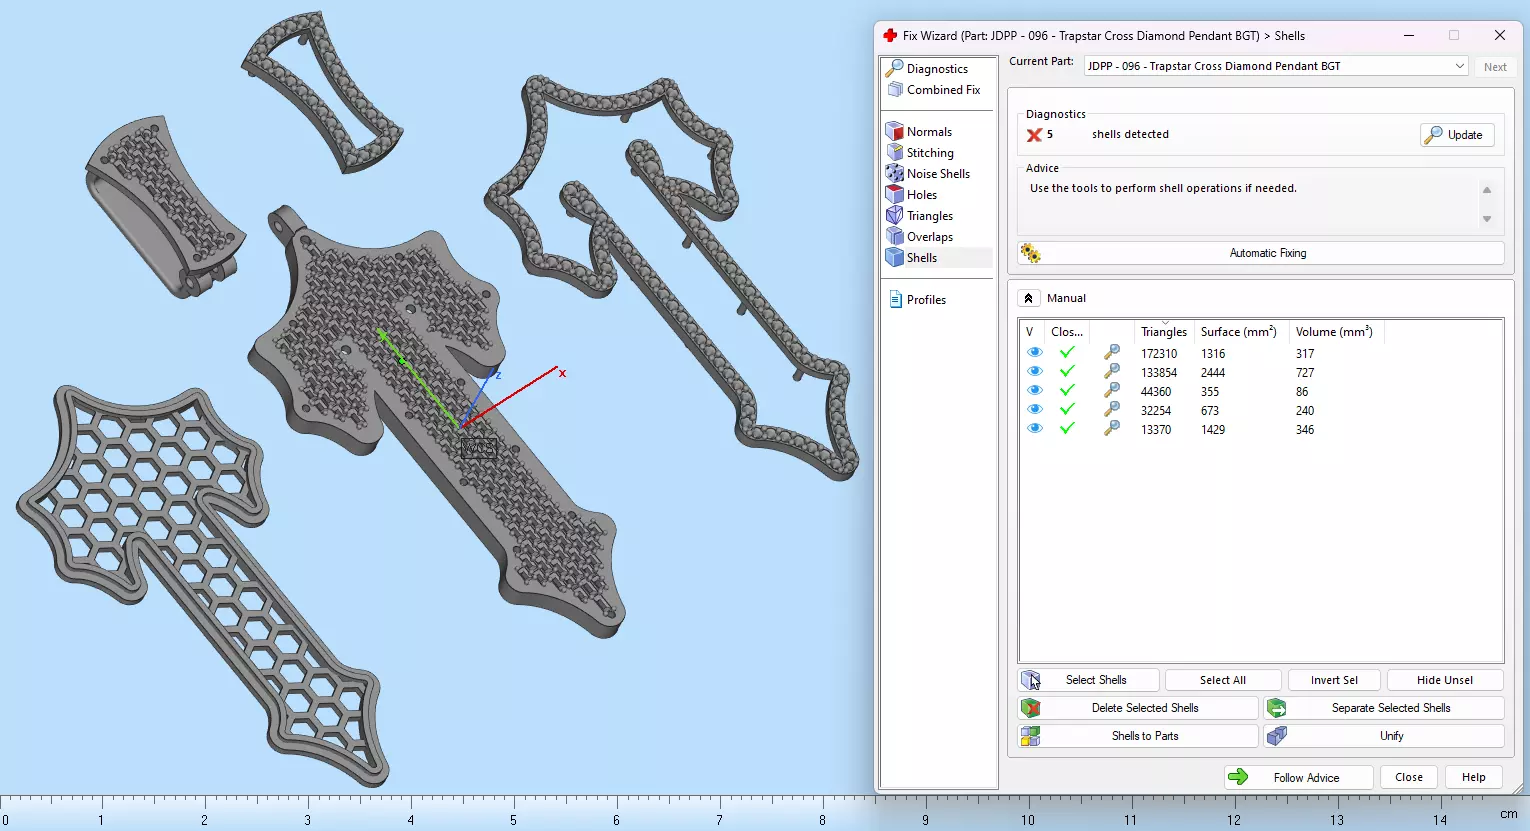The image size is (1530, 831).
Task: Minimize the Fix Wizard window
Action: [x=1408, y=35]
